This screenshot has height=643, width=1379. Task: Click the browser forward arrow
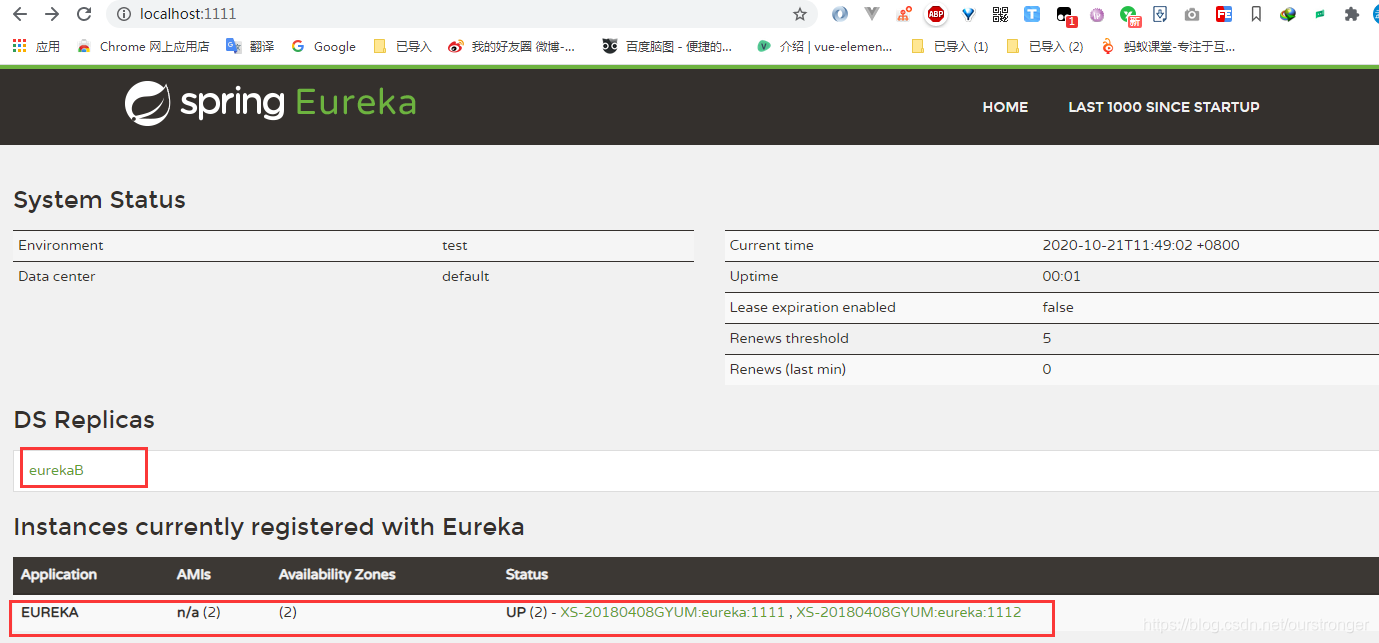point(52,14)
